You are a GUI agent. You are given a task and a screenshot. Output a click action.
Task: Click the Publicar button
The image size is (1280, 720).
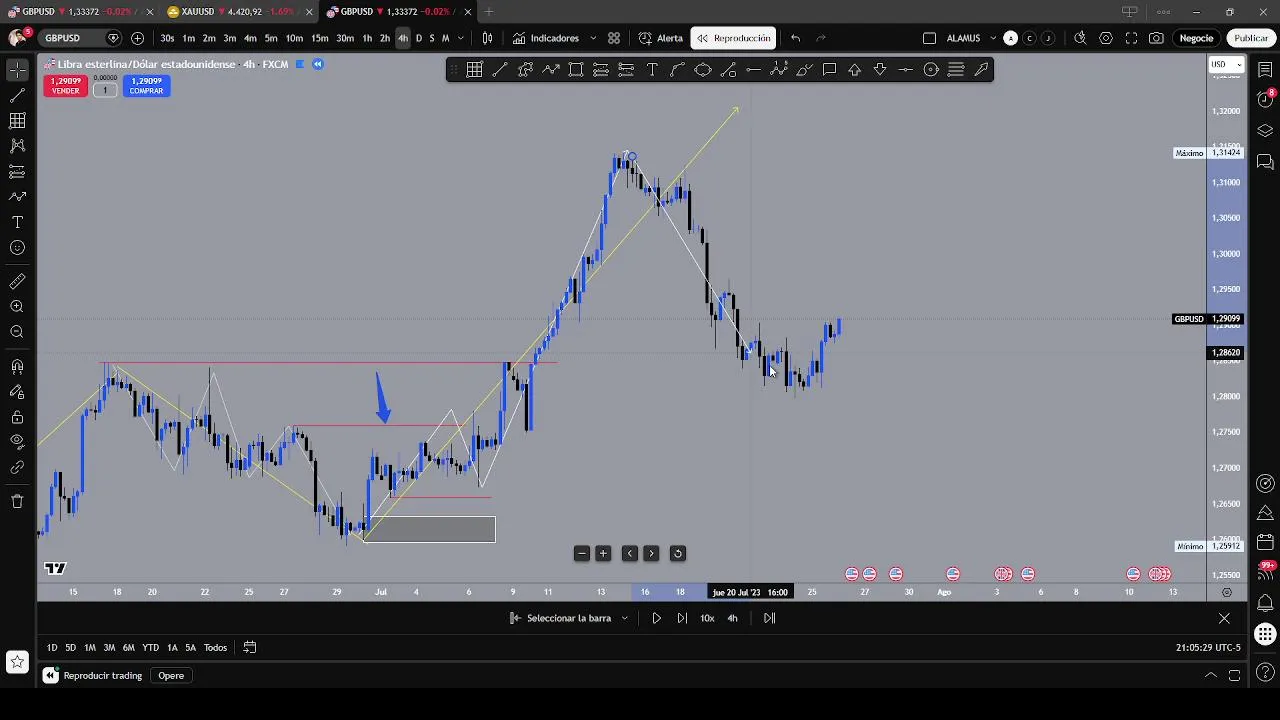(x=1250, y=38)
